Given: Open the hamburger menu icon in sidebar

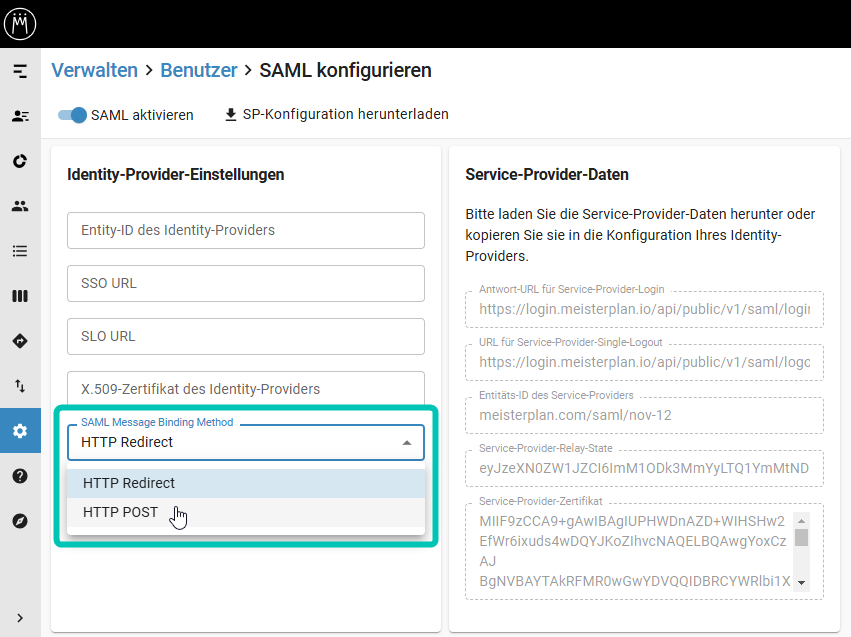Looking at the screenshot, I should [x=20, y=71].
